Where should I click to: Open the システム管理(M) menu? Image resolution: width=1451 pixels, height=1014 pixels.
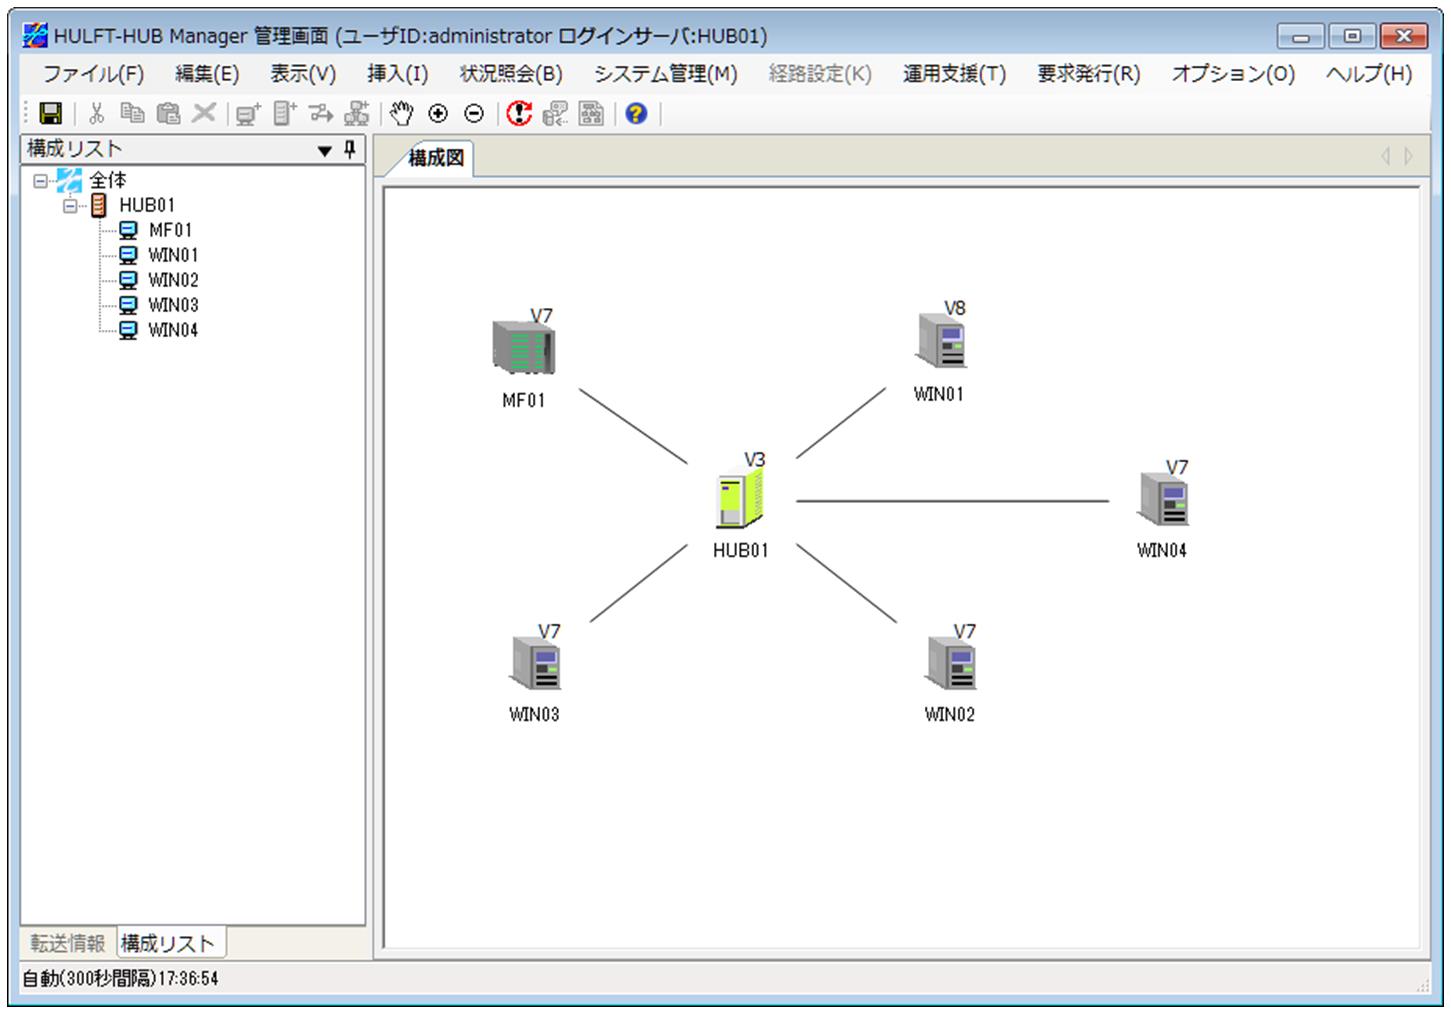click(x=666, y=74)
